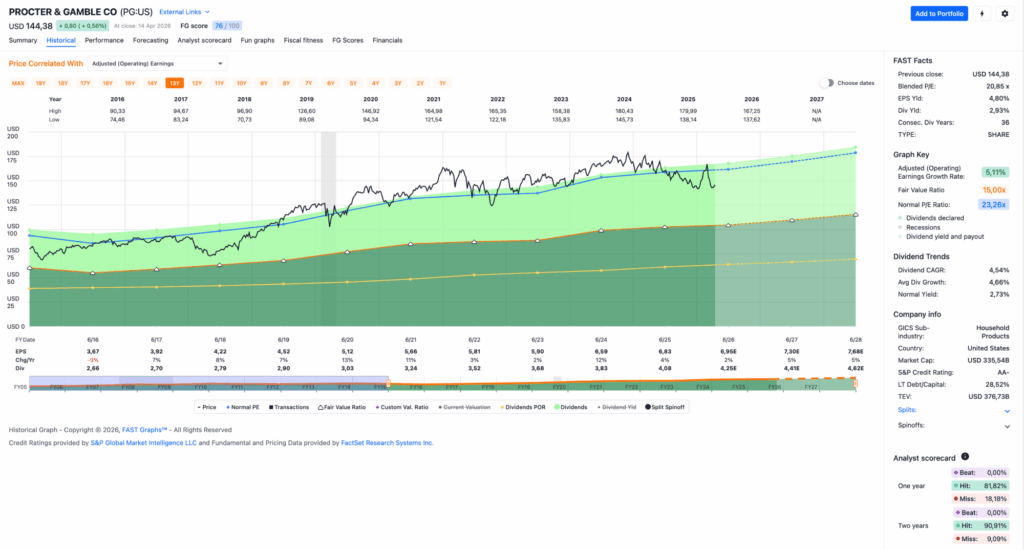Click the lightning bolt icon button
This screenshot has height=550, width=1024.
point(983,14)
